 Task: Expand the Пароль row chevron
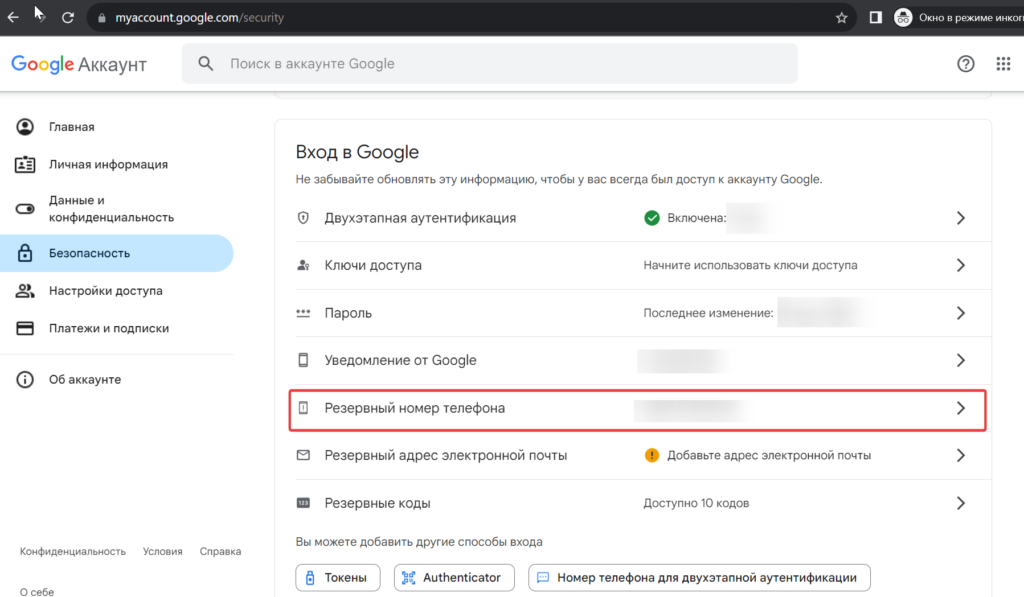961,313
